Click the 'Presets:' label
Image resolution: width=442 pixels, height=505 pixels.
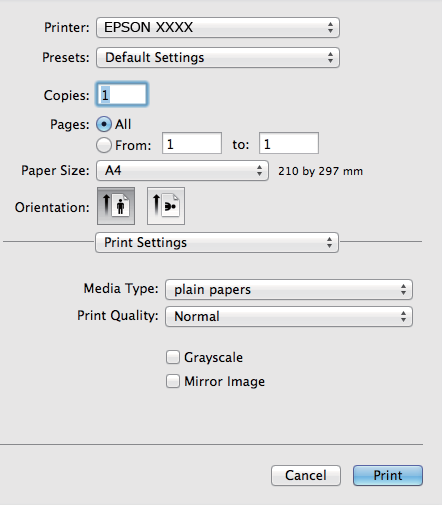tap(66, 57)
